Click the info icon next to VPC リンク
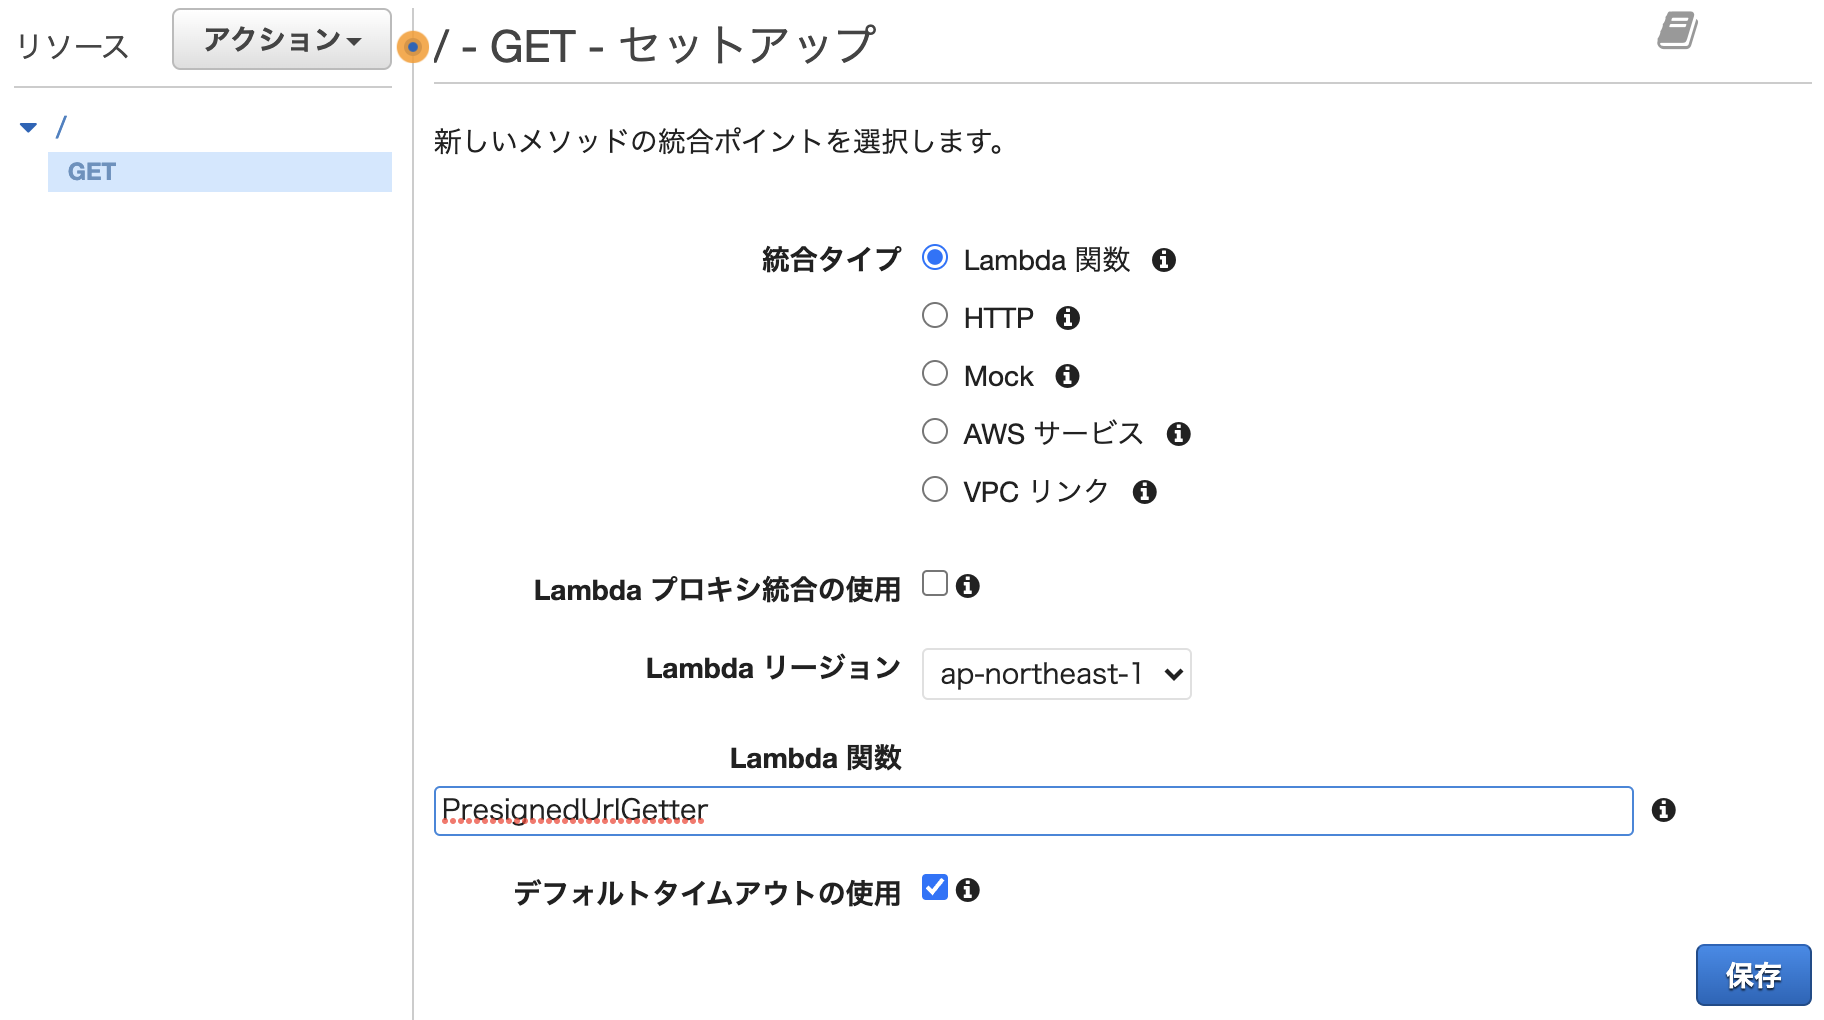 [1144, 491]
